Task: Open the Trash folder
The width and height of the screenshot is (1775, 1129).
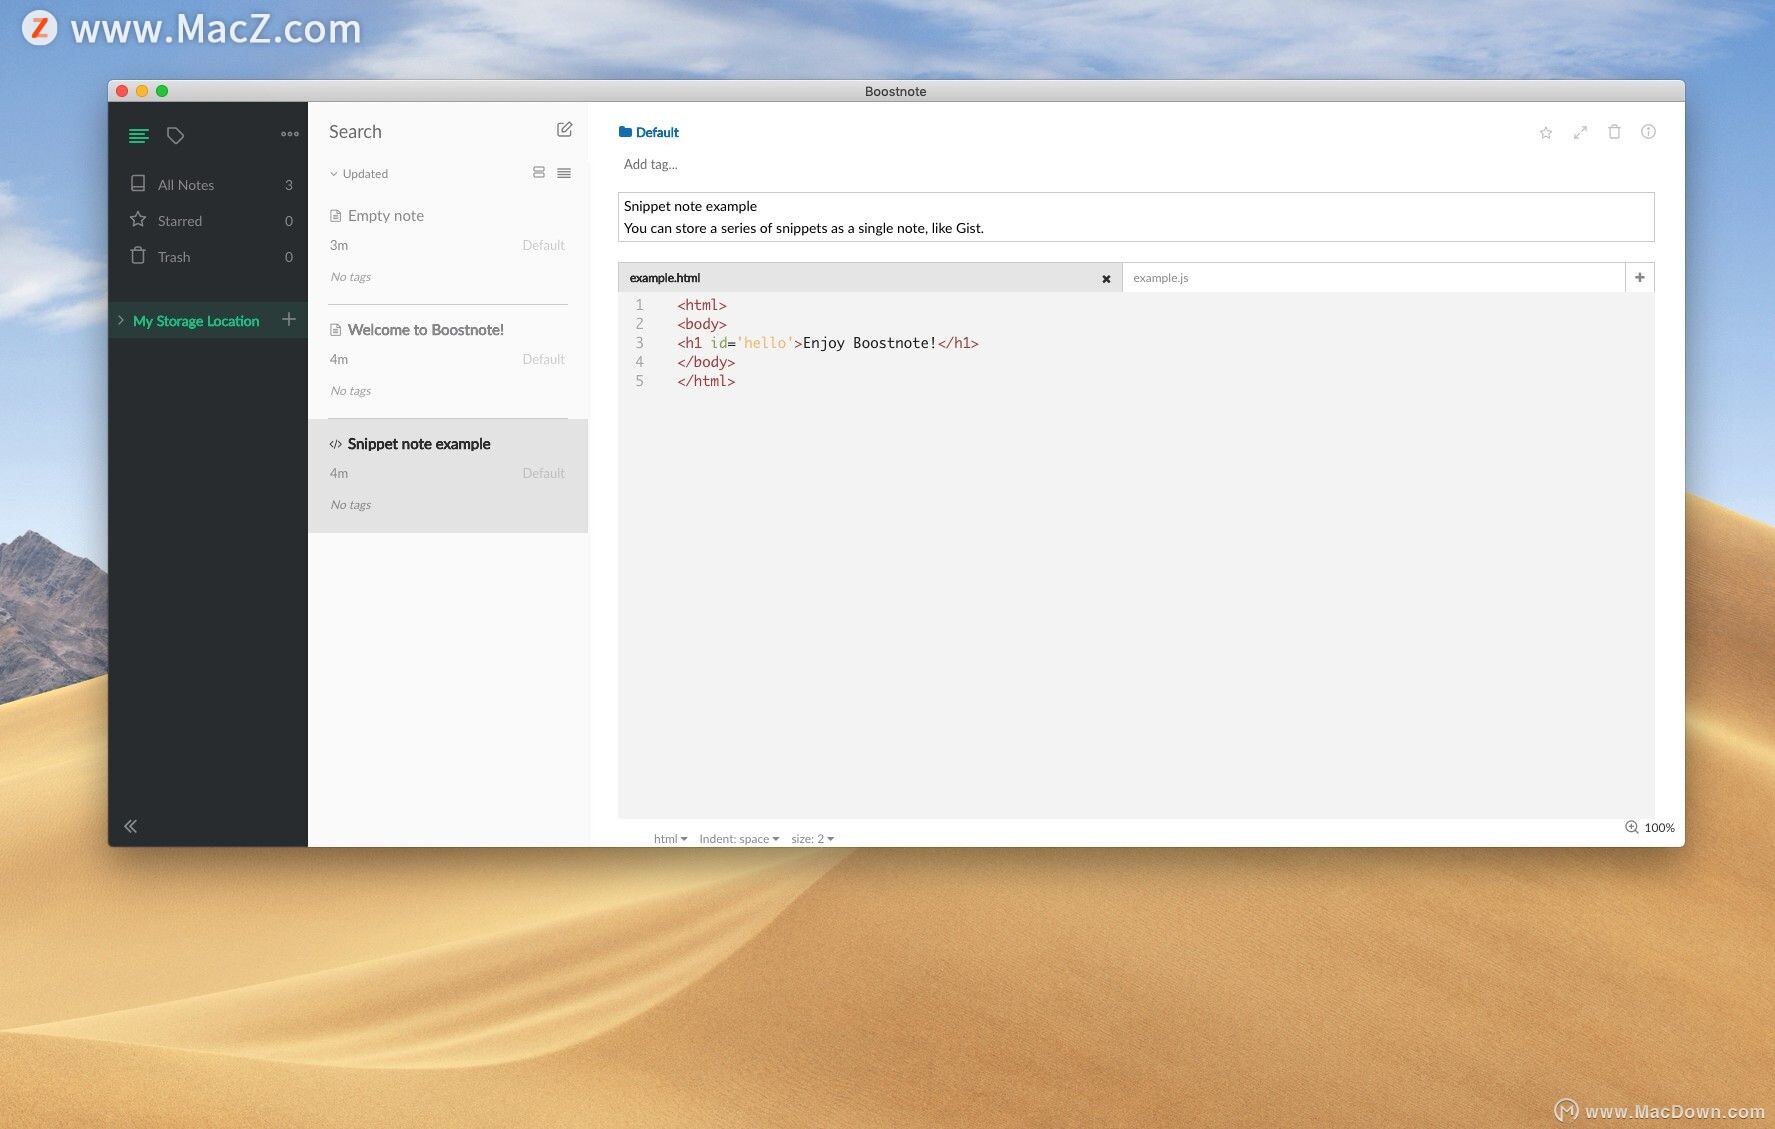Action: pyautogui.click(x=208, y=256)
